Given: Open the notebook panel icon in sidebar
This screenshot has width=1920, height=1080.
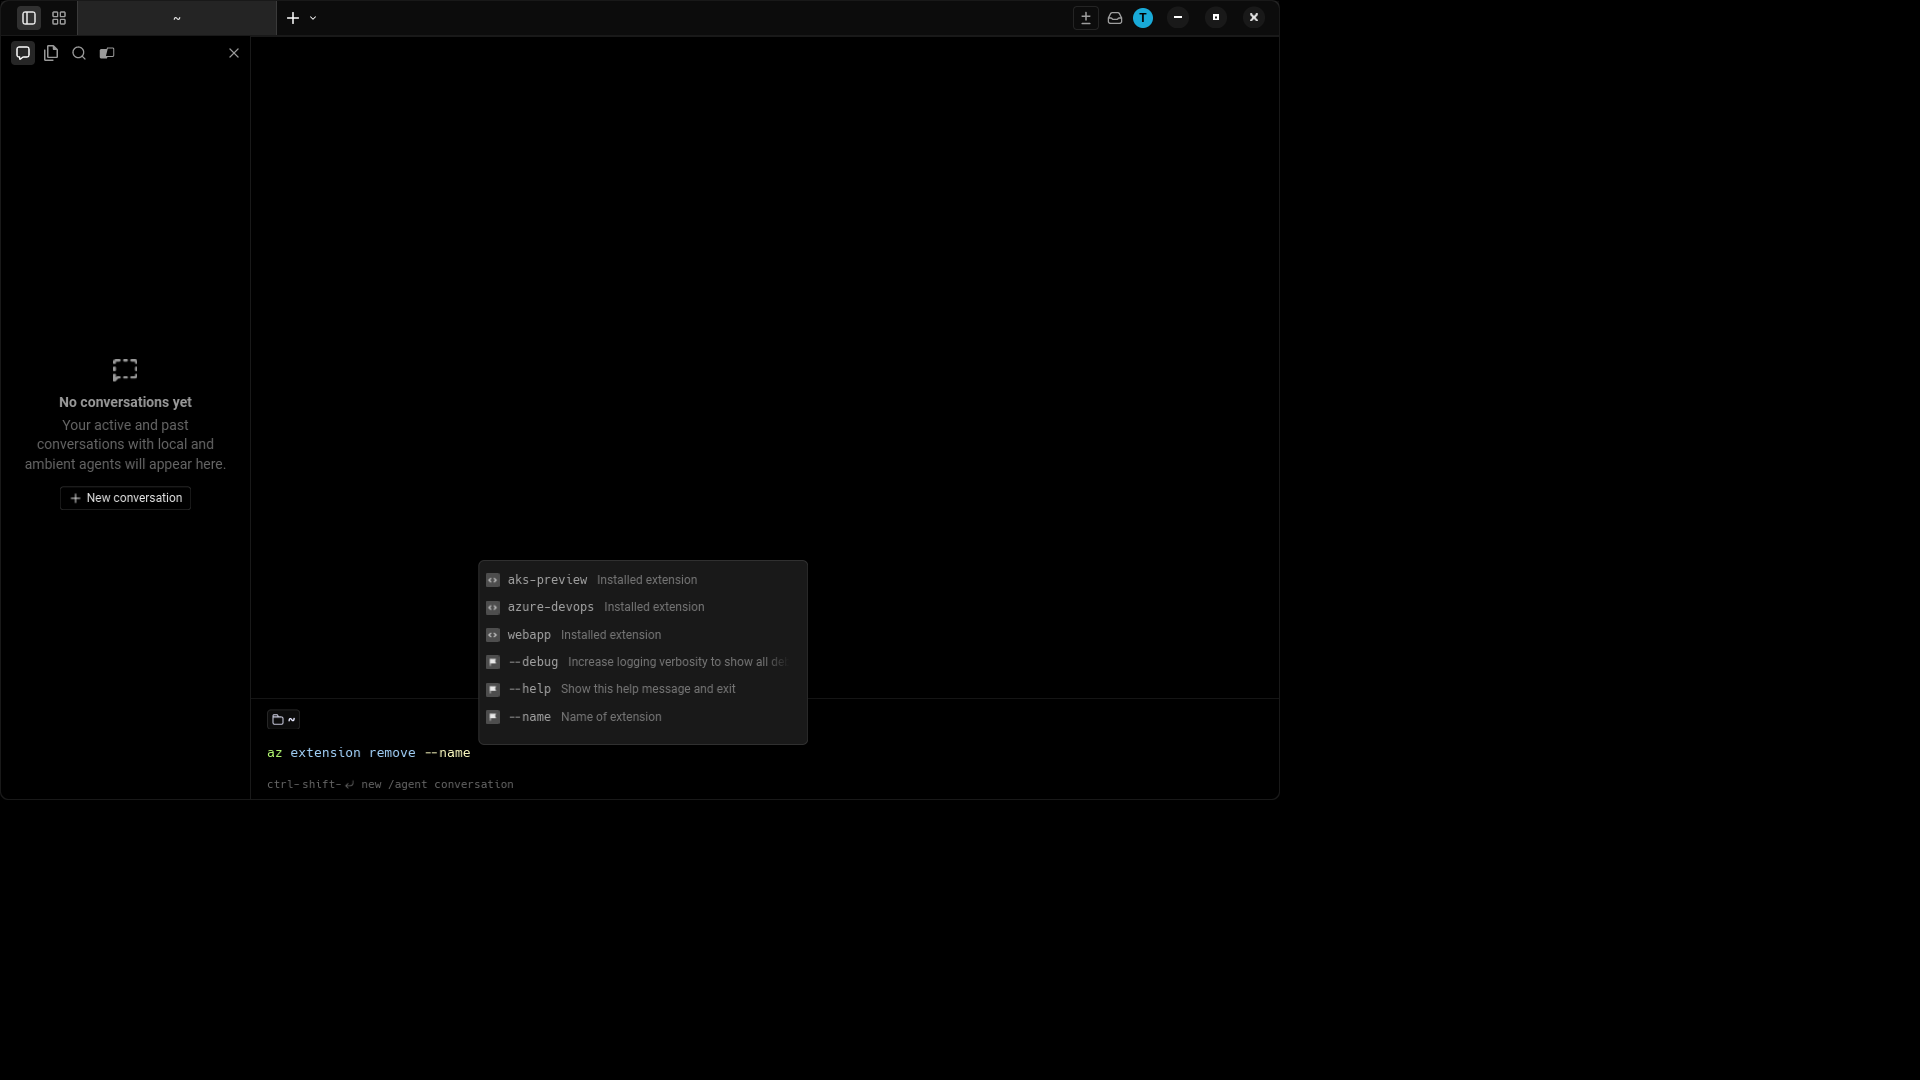Looking at the screenshot, I should 107,53.
